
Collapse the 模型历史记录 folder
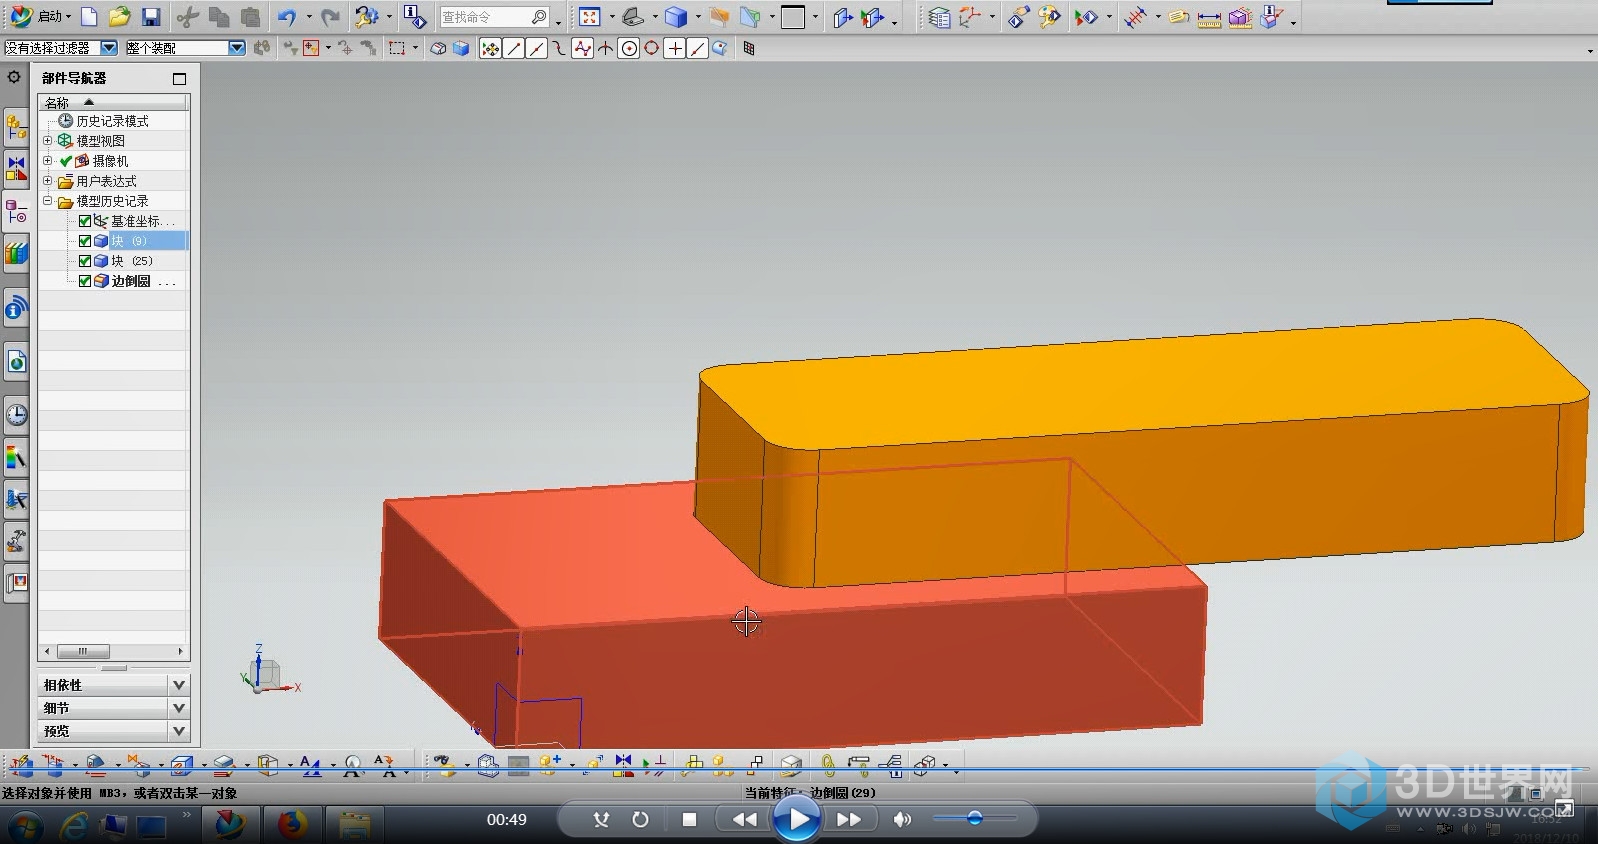point(47,201)
